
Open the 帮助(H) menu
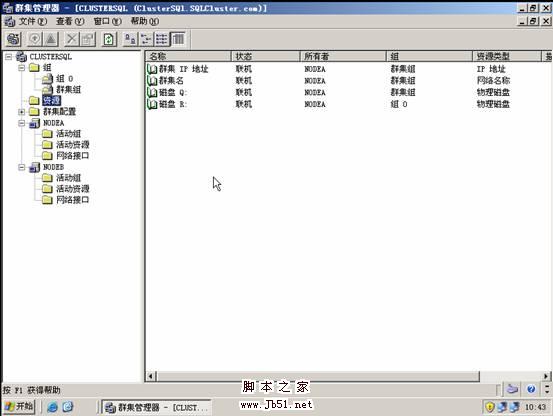pyautogui.click(x=145, y=22)
